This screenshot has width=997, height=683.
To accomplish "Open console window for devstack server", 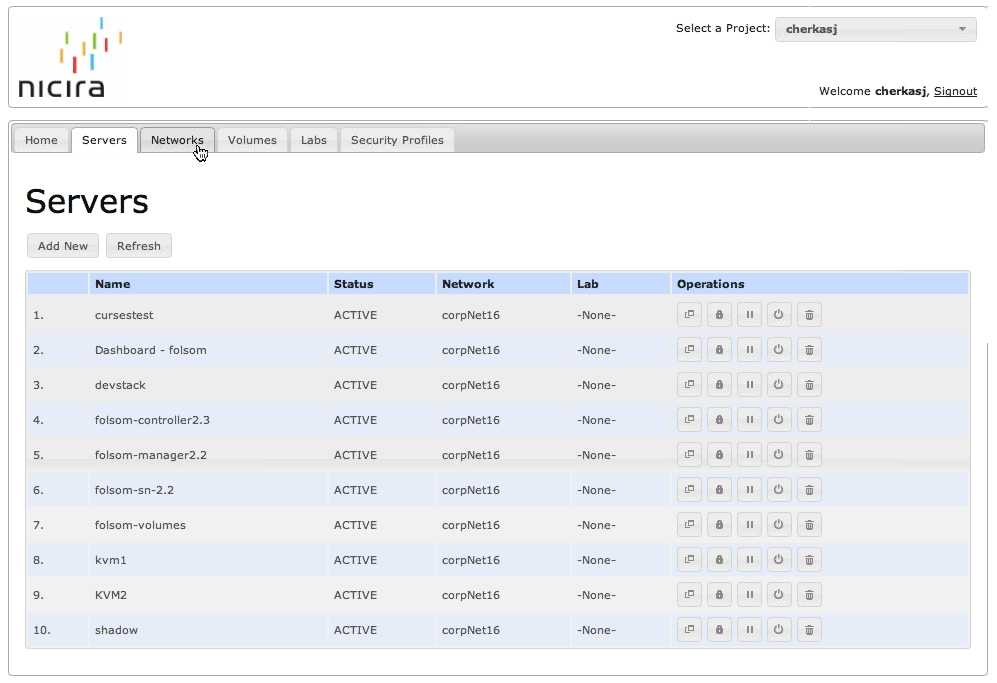I will (x=689, y=385).
